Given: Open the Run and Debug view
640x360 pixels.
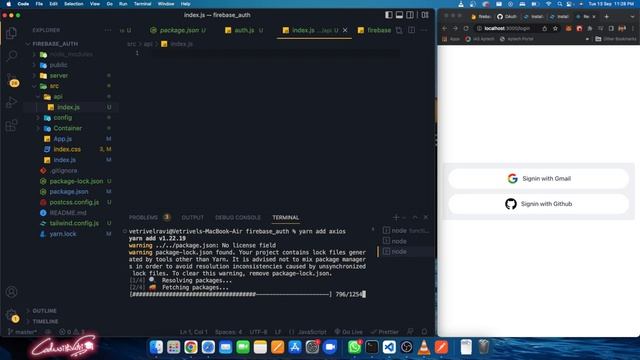Looking at the screenshot, I should [x=12, y=102].
